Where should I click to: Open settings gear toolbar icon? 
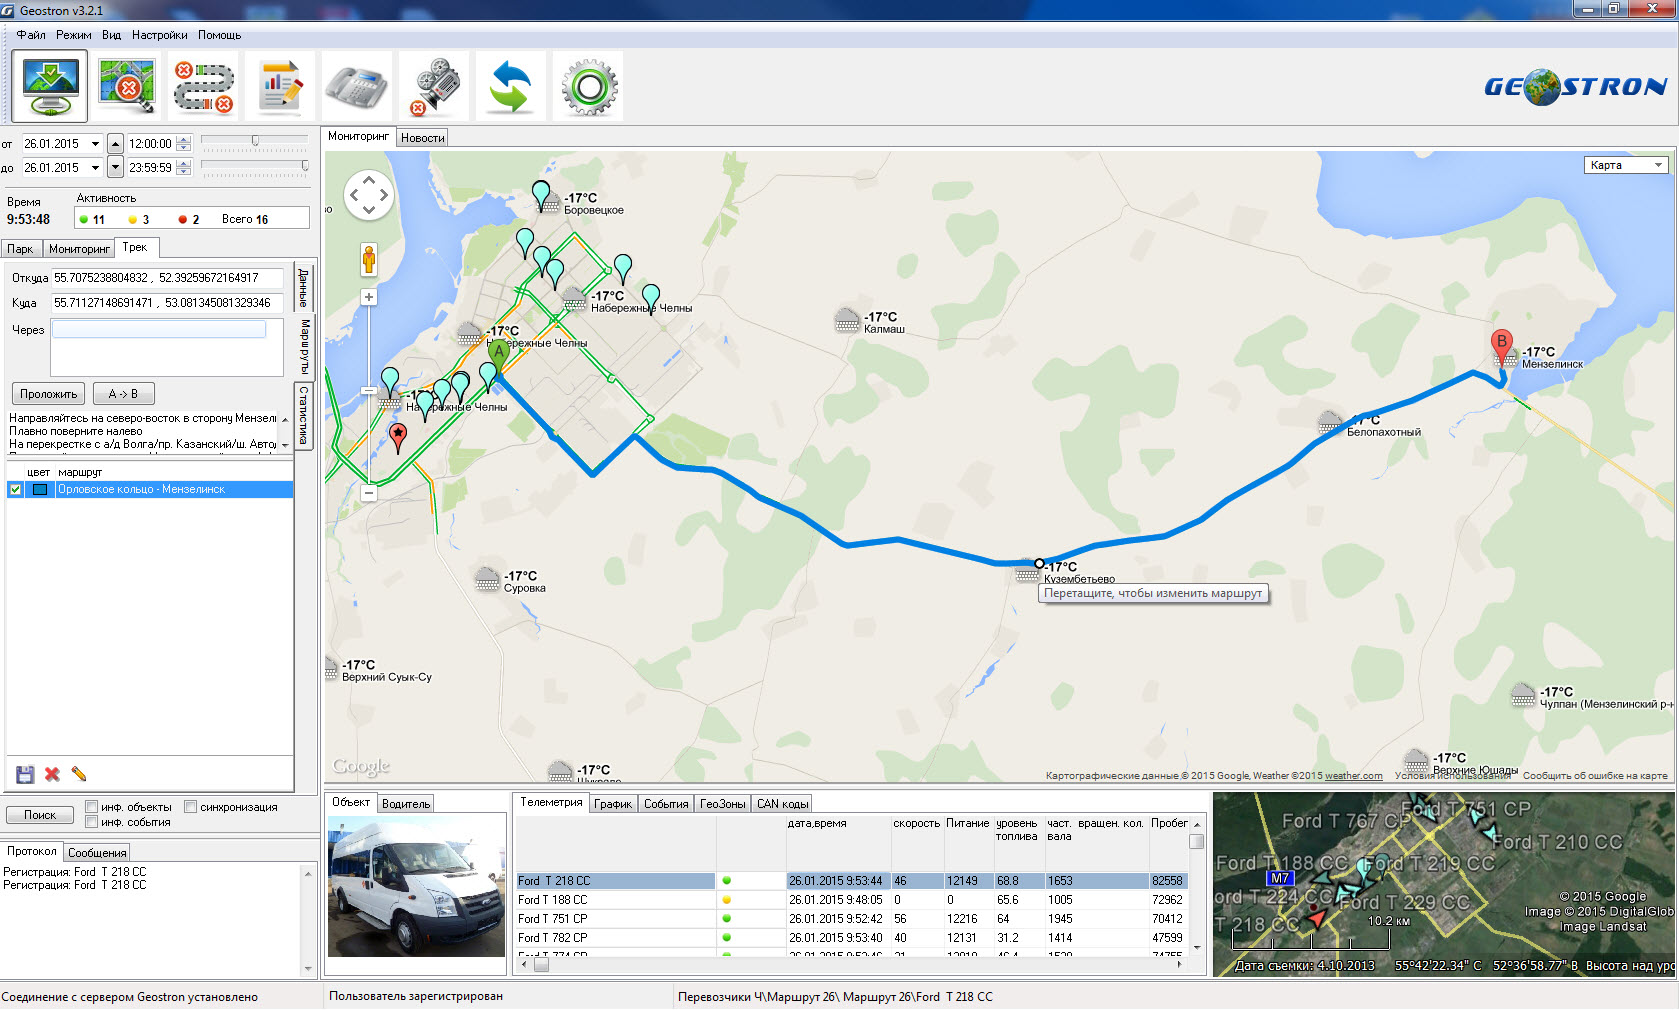point(588,86)
